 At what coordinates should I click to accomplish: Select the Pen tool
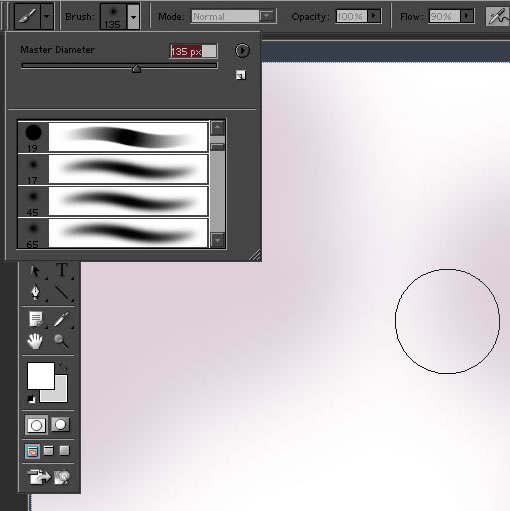click(x=36, y=292)
